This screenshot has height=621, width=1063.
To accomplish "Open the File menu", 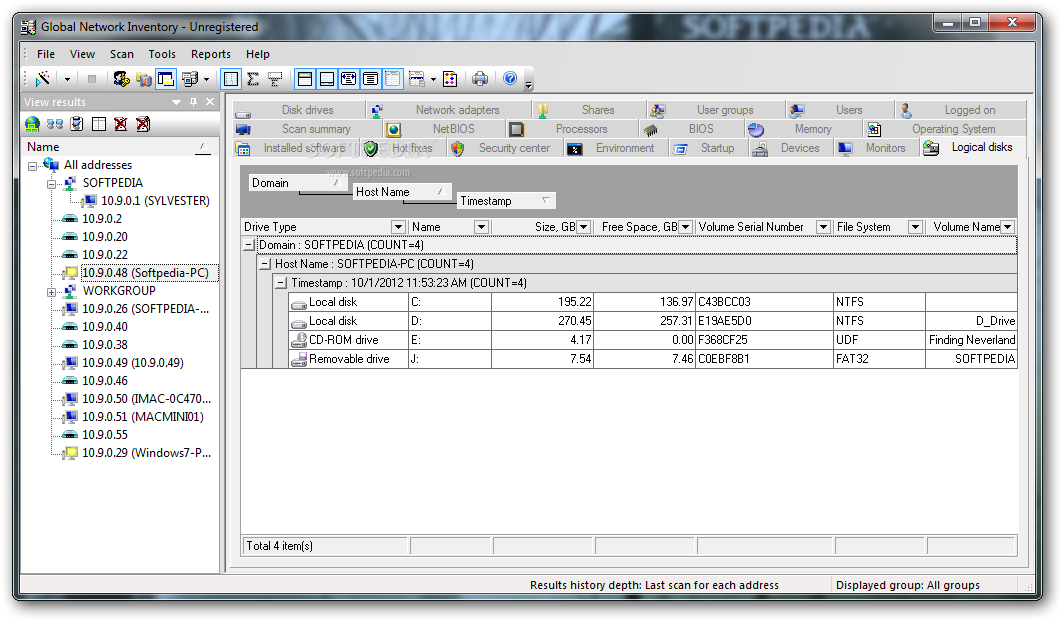I will [x=46, y=54].
